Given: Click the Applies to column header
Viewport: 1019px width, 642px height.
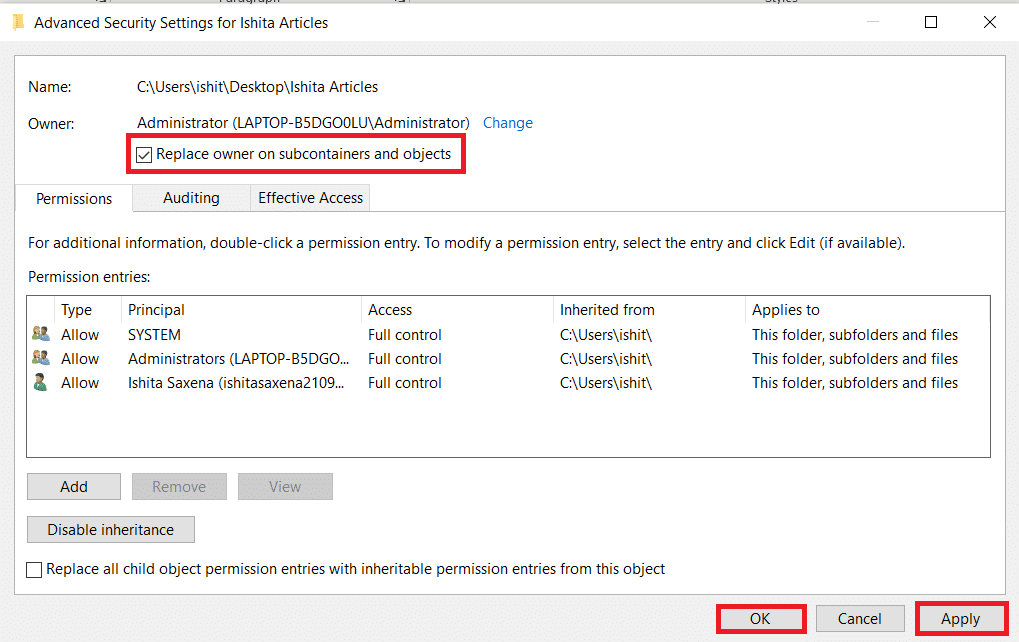Looking at the screenshot, I should (868, 310).
